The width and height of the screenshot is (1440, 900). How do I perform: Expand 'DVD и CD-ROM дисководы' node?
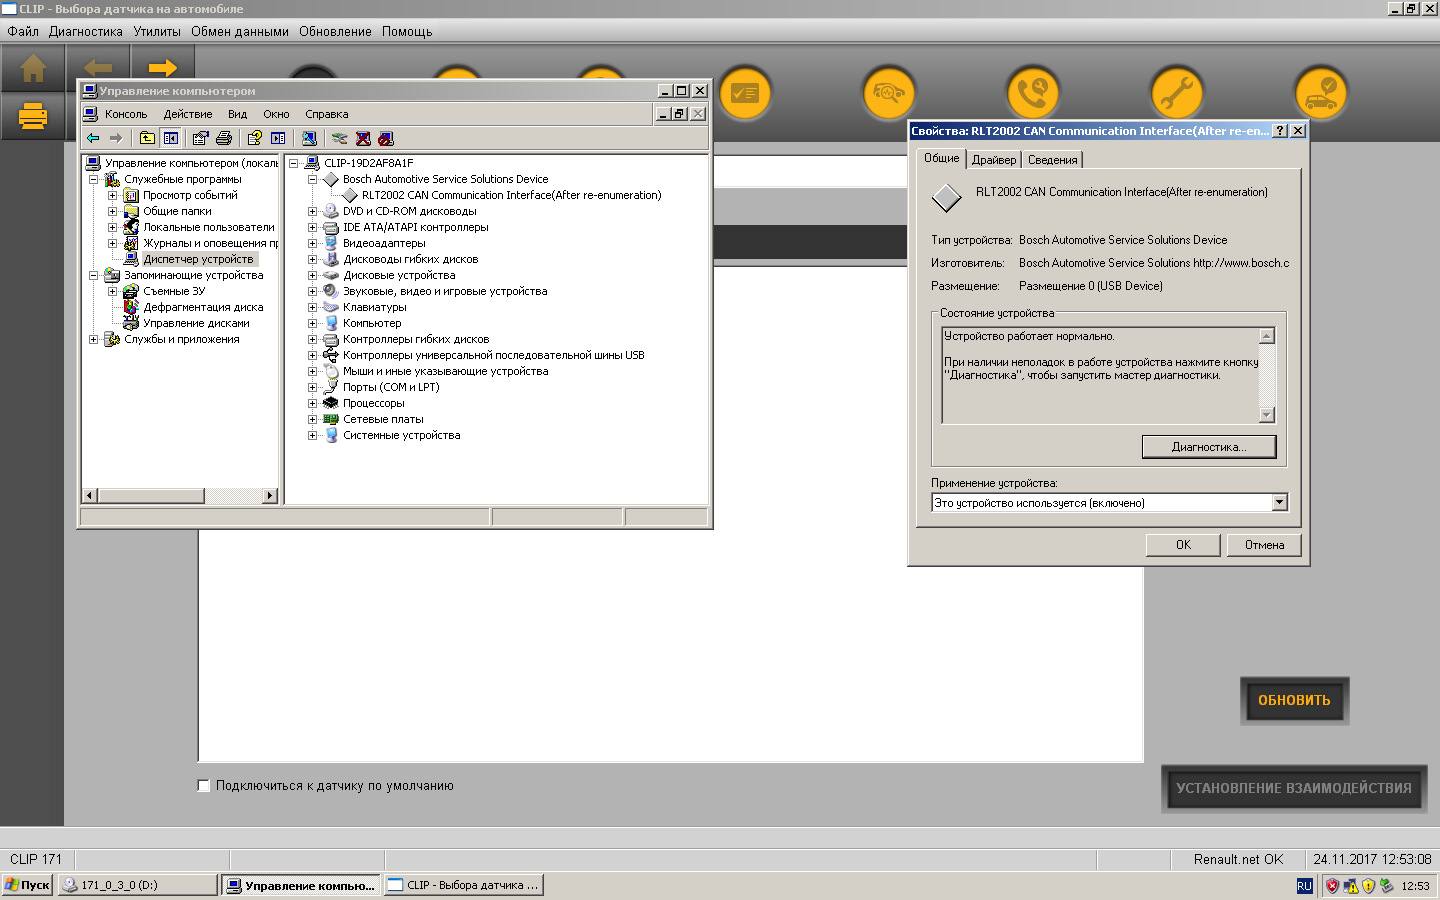tap(312, 212)
